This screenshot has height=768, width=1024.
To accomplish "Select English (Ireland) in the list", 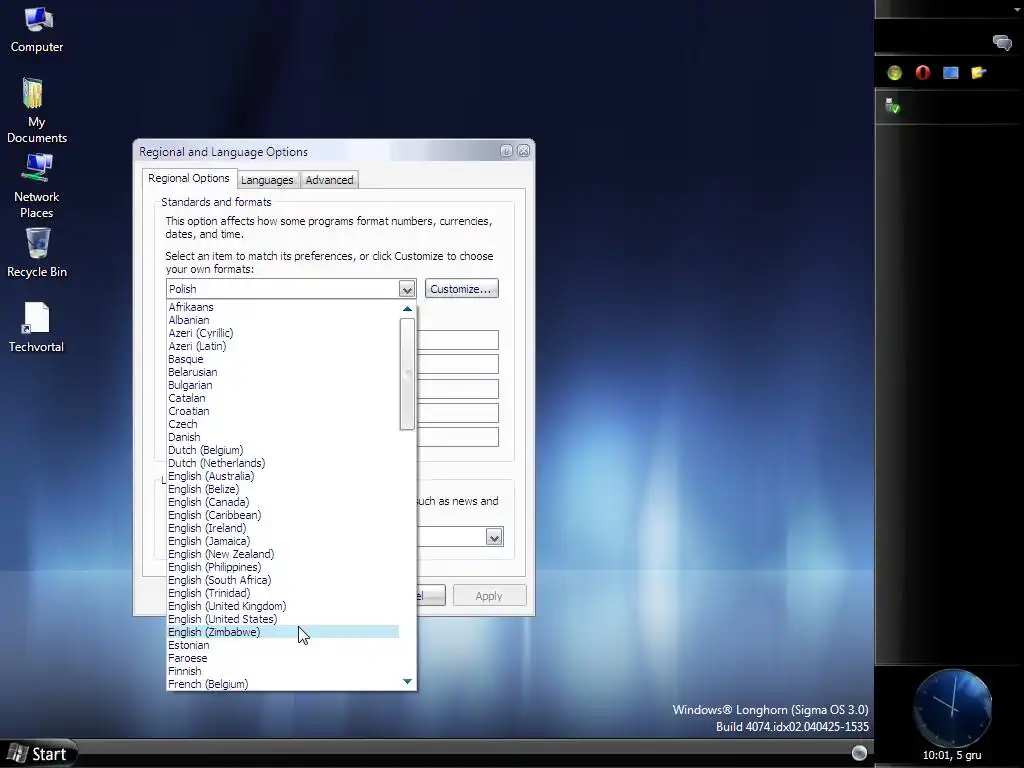I will click(x=283, y=528).
